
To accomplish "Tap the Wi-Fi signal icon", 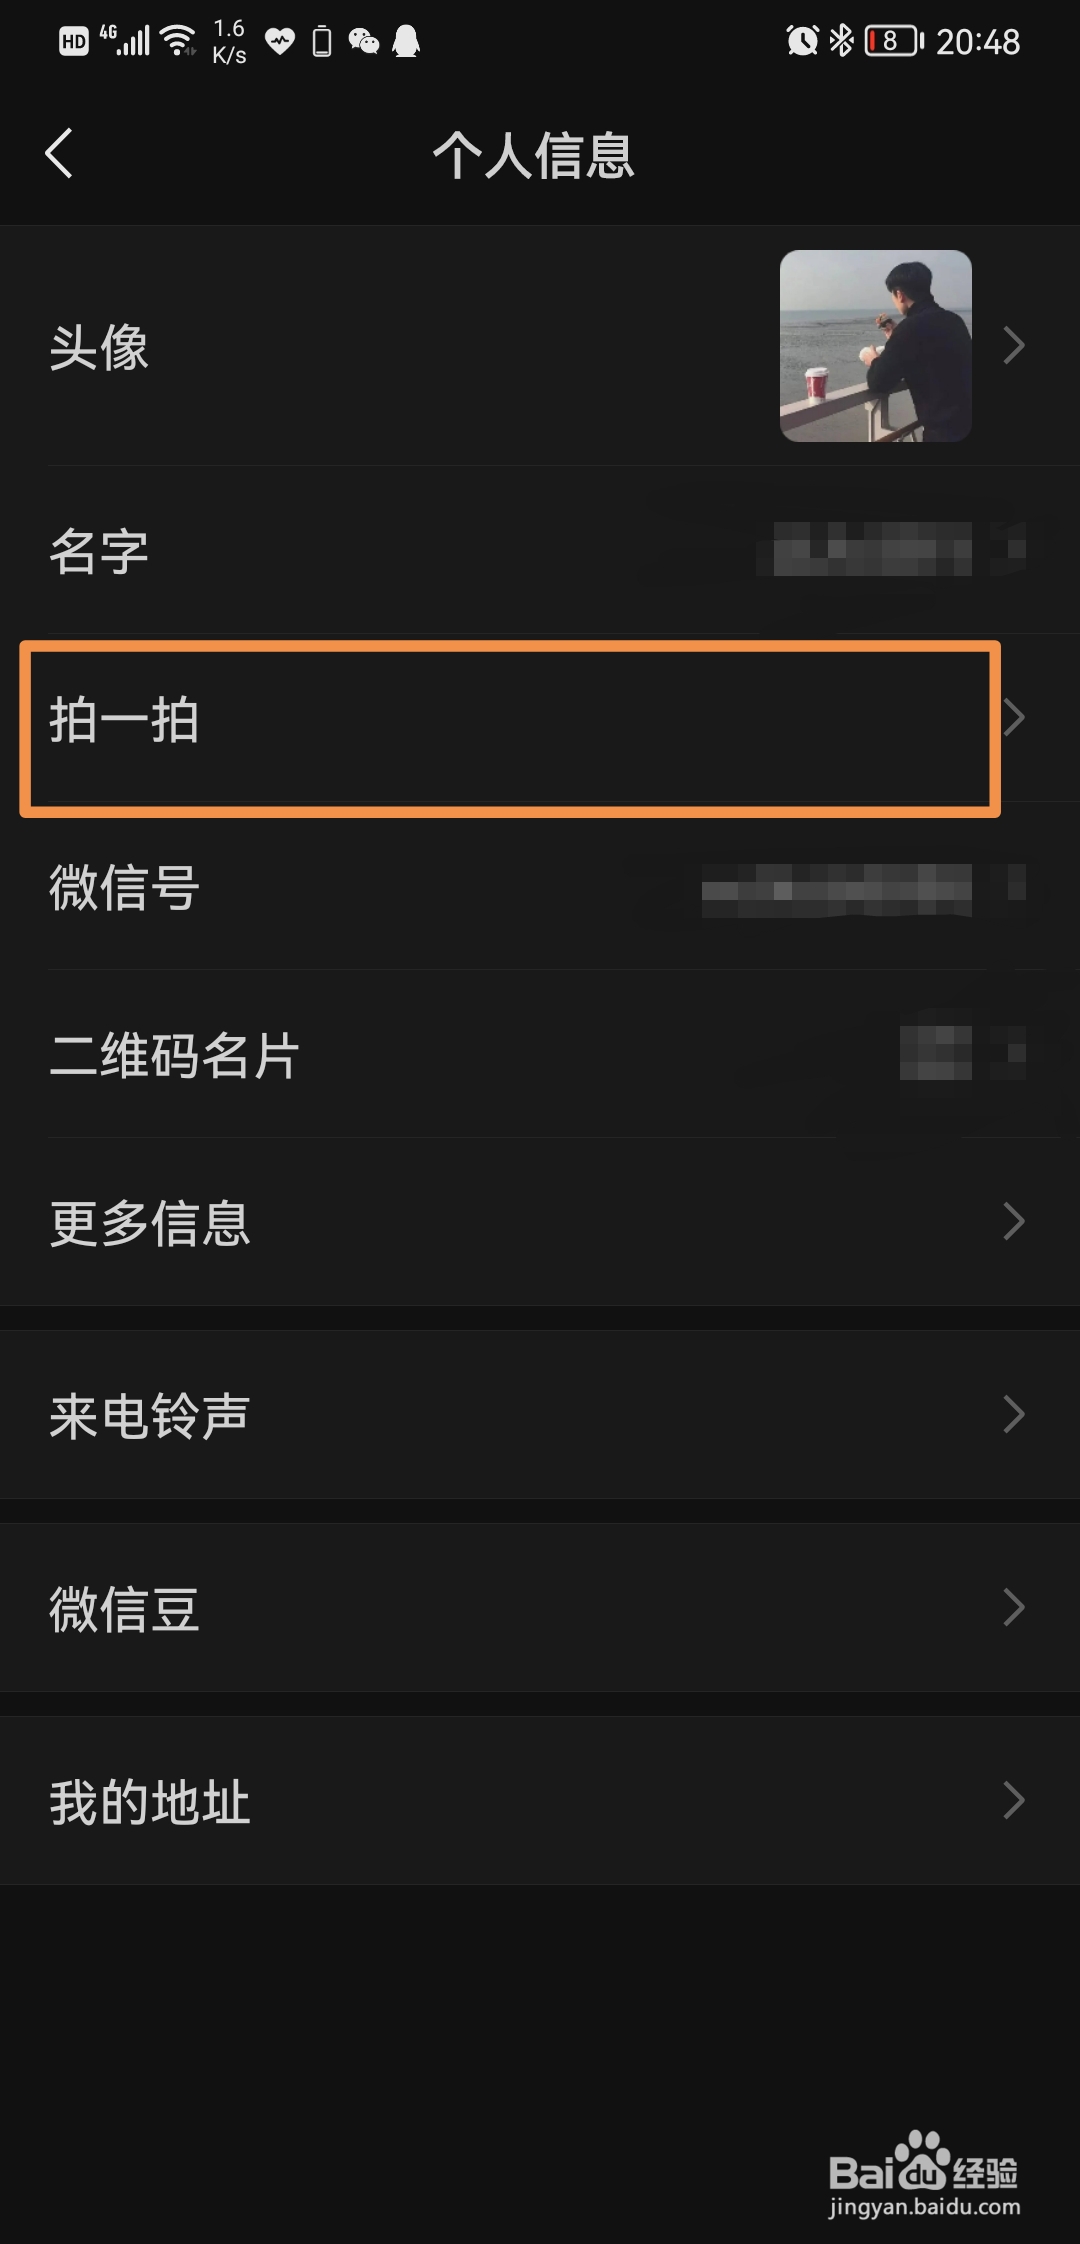I will [x=179, y=41].
